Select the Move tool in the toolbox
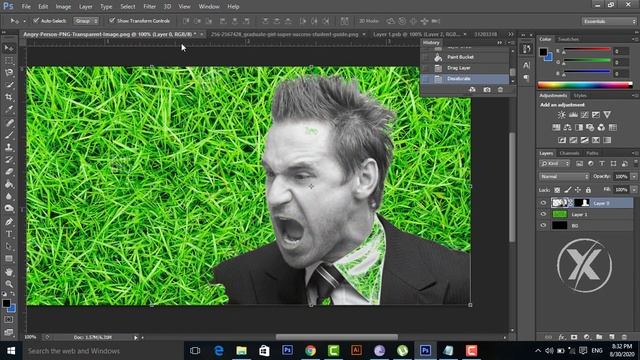 [x=9, y=48]
